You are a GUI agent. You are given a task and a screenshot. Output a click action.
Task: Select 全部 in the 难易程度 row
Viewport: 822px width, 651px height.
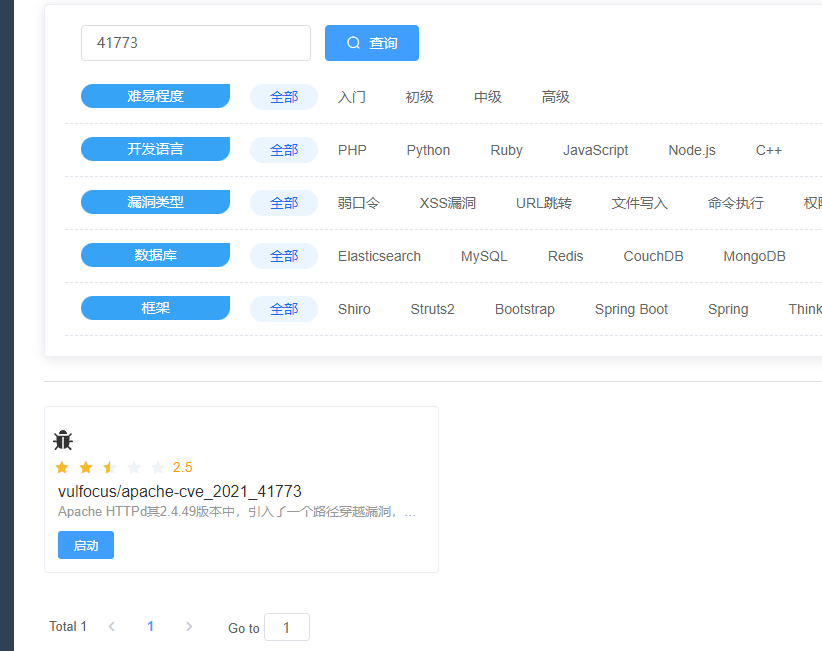[283, 97]
